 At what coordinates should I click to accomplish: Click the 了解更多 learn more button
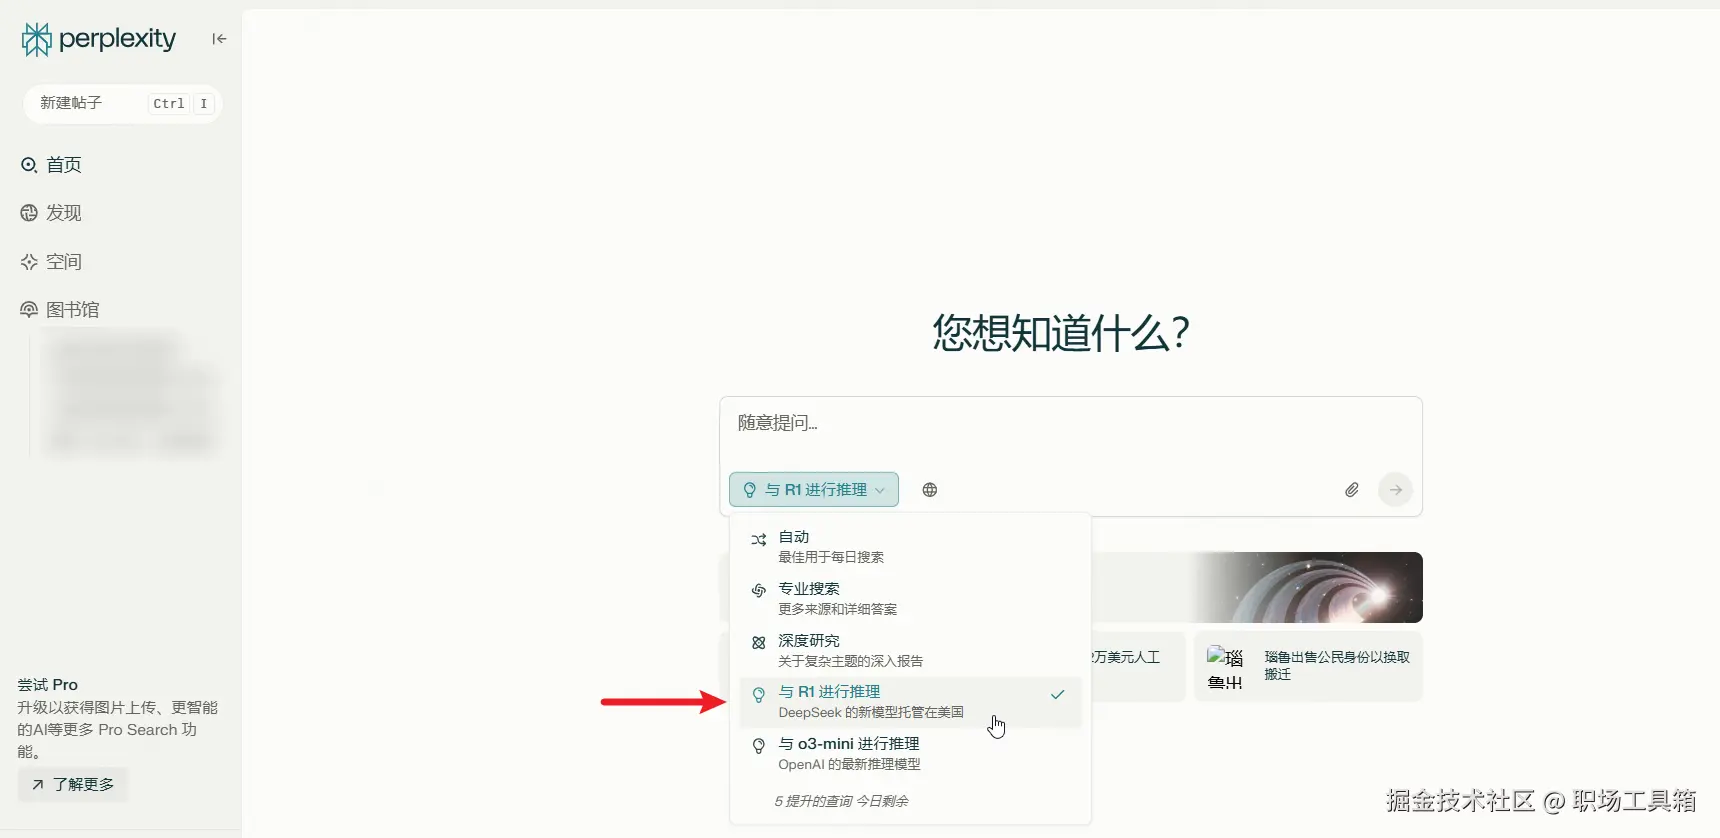click(73, 785)
